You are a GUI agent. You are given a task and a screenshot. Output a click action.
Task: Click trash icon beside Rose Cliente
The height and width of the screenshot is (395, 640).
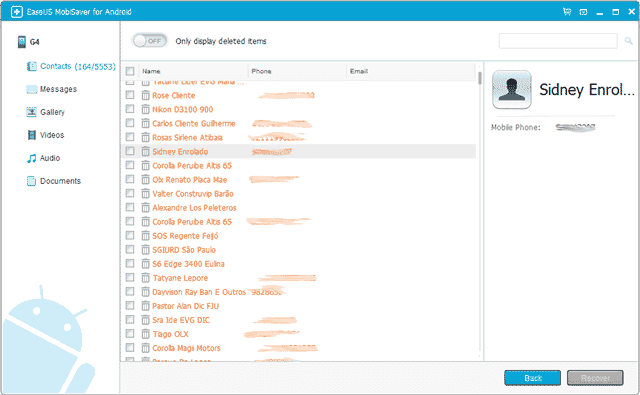click(145, 95)
